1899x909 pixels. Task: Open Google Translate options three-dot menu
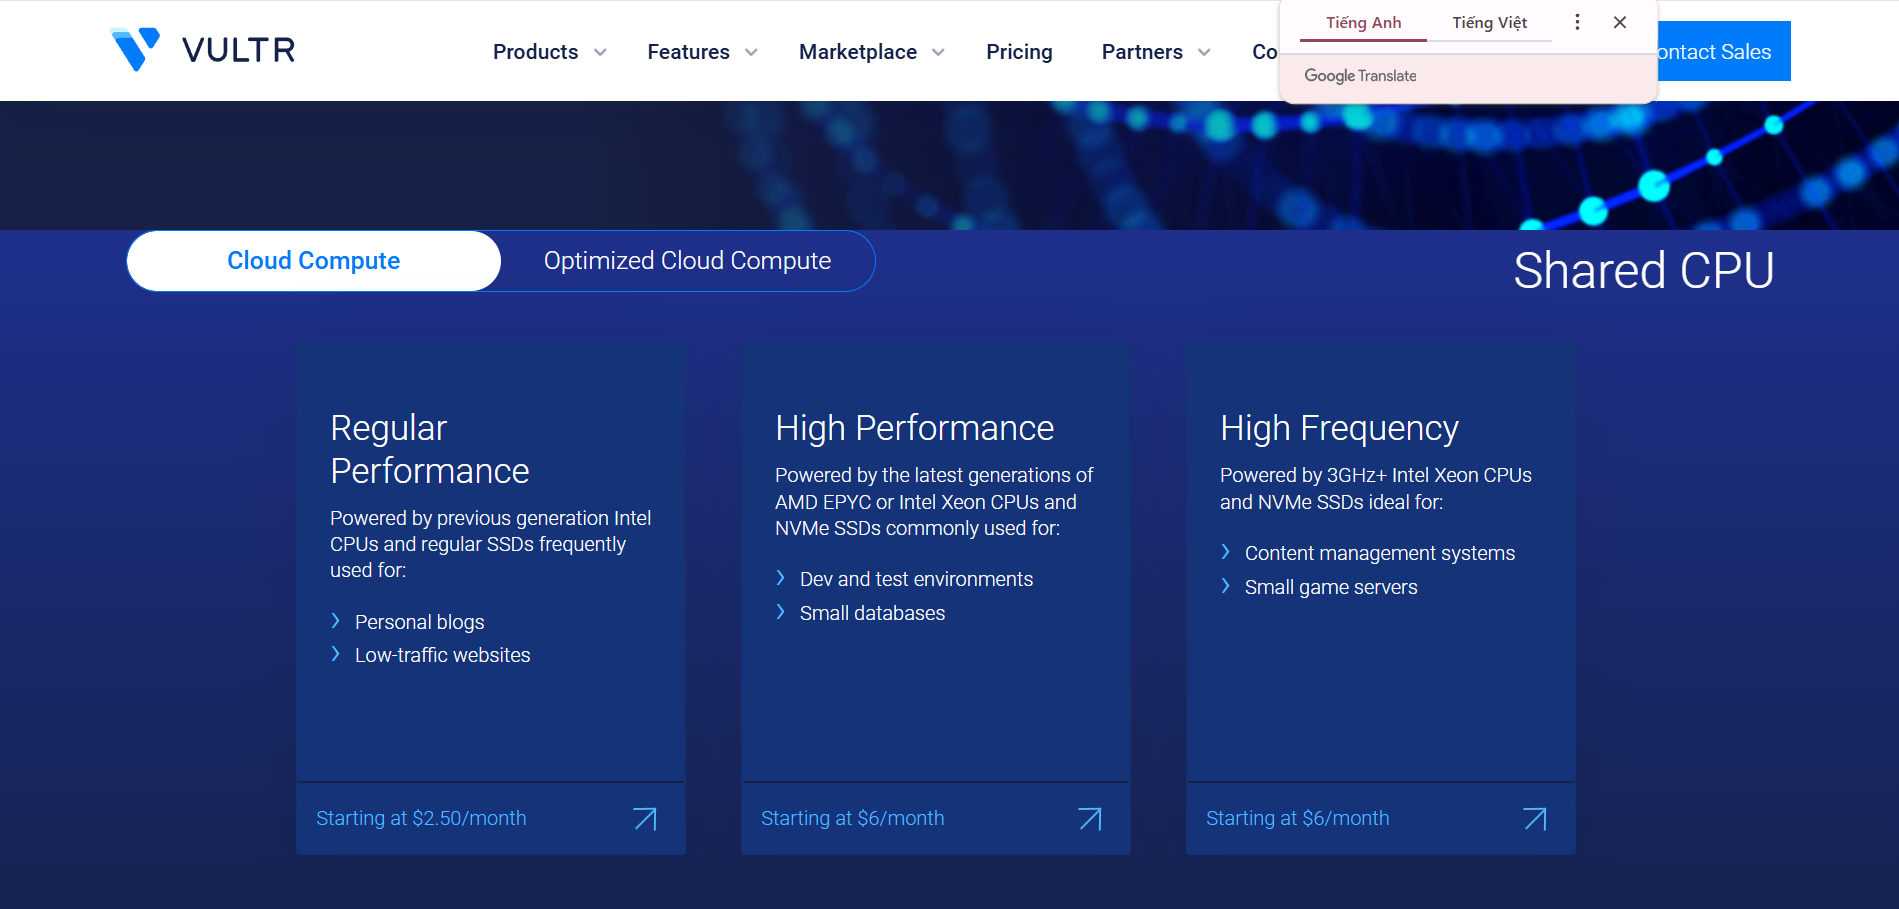[1577, 22]
